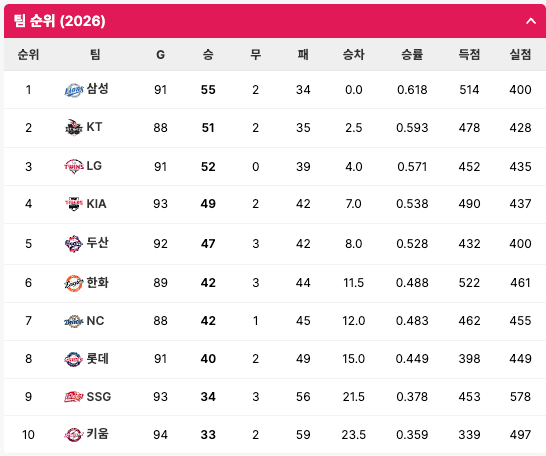The image size is (546, 456).
Task: Click the KT Wiz team logo
Action: [74, 127]
